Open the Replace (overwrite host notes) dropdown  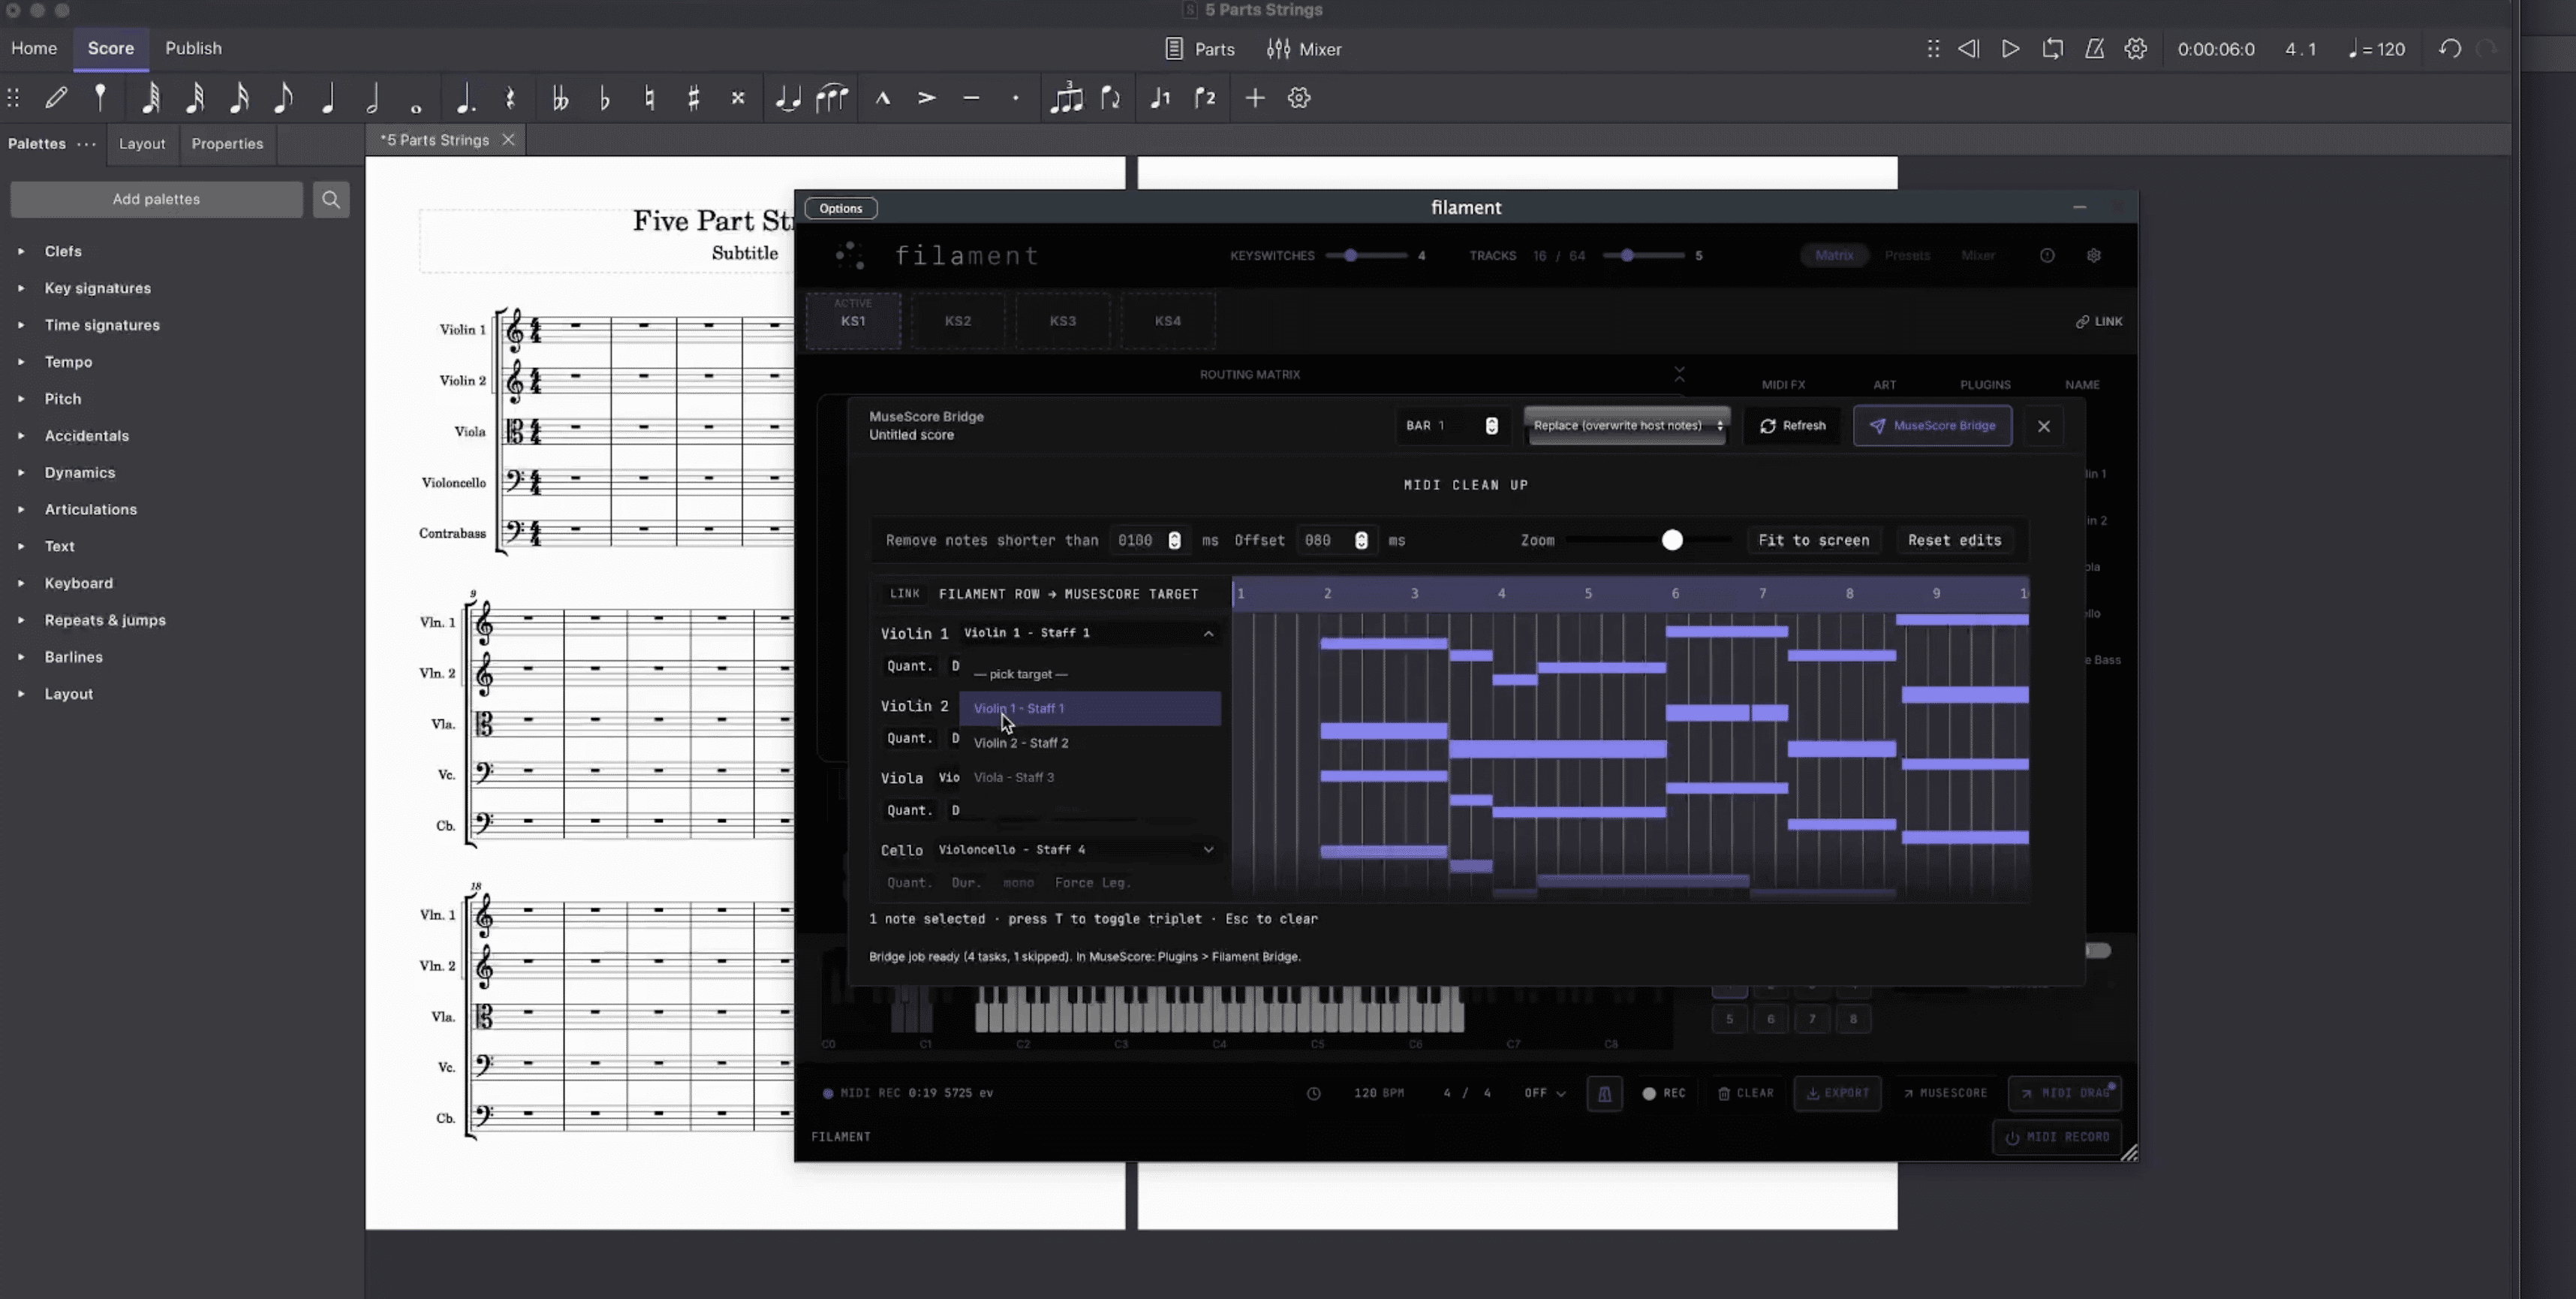coord(1626,426)
